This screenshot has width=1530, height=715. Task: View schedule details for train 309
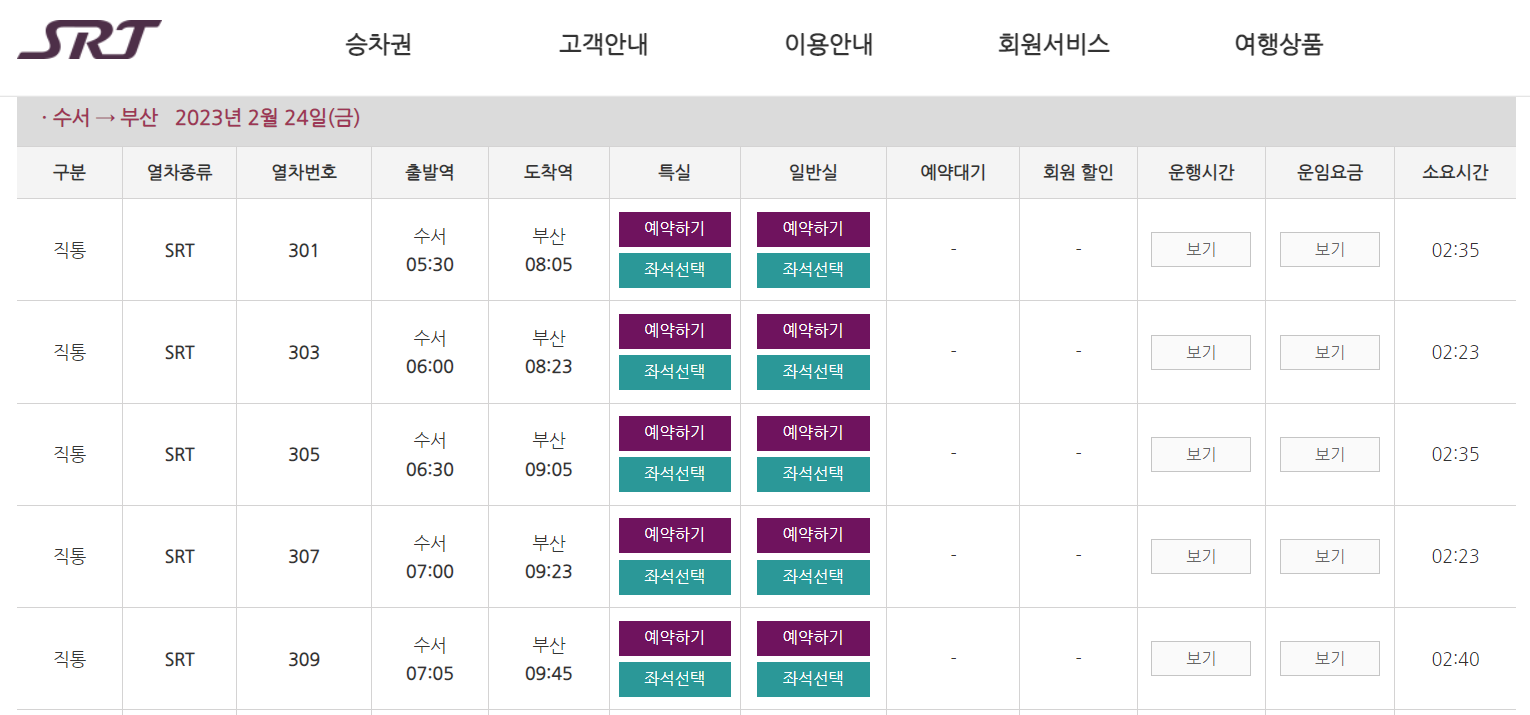click(x=1200, y=658)
